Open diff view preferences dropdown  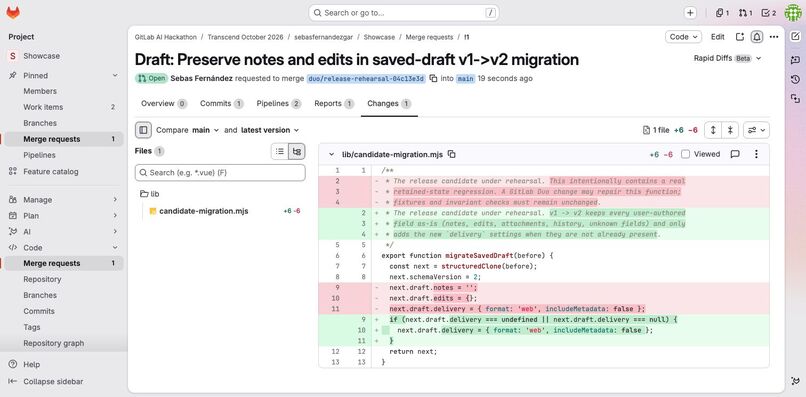756,130
